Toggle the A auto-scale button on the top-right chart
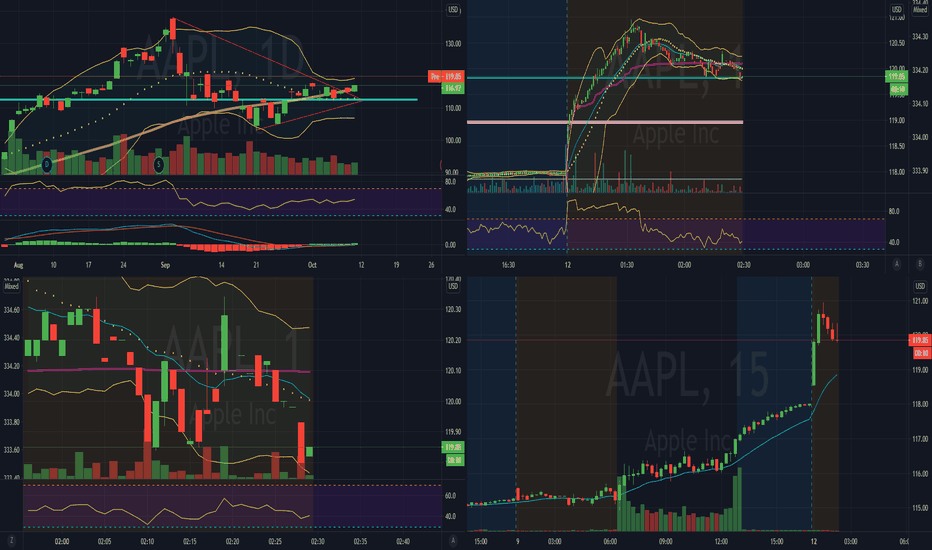This screenshot has height=550, width=932. tap(896, 264)
